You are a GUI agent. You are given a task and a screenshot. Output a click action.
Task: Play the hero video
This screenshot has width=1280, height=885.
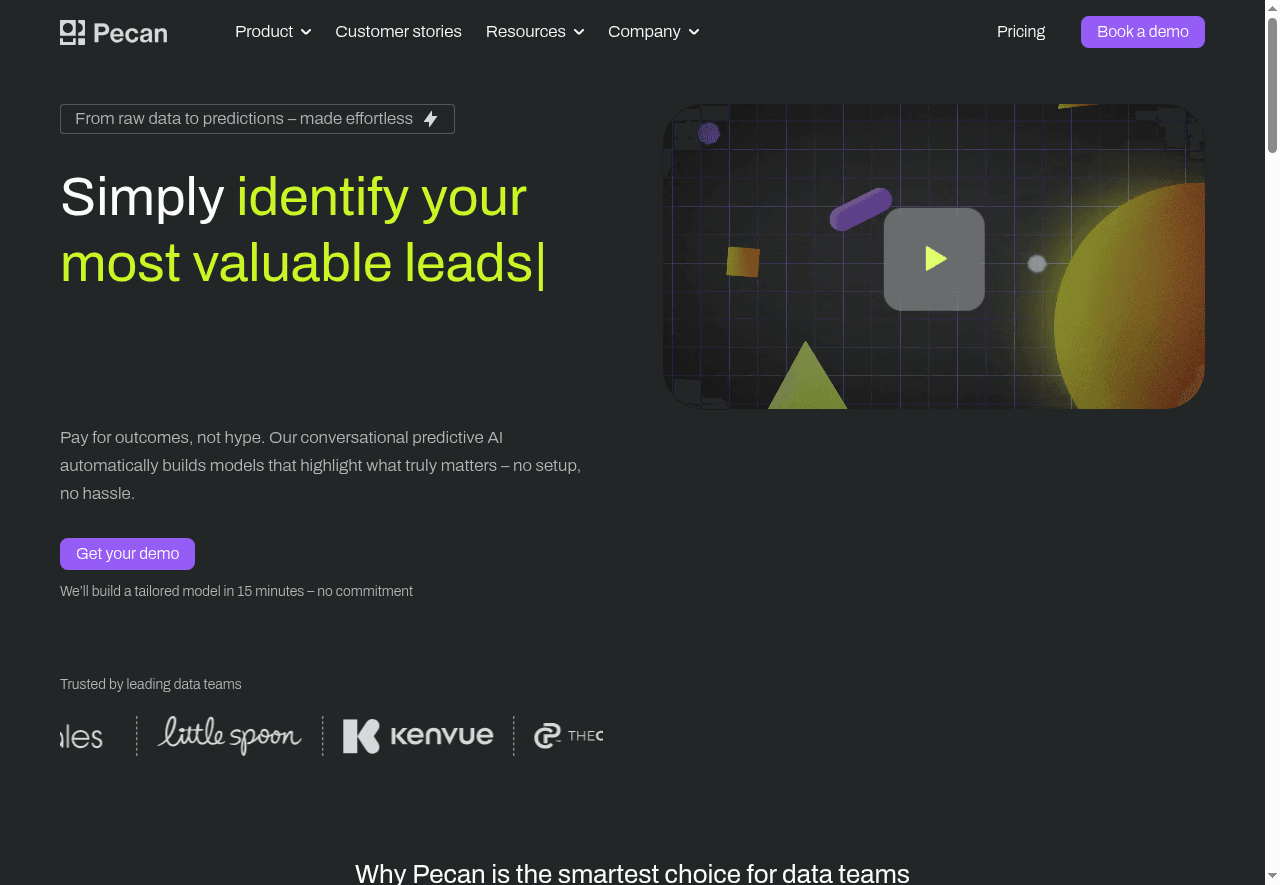[934, 259]
